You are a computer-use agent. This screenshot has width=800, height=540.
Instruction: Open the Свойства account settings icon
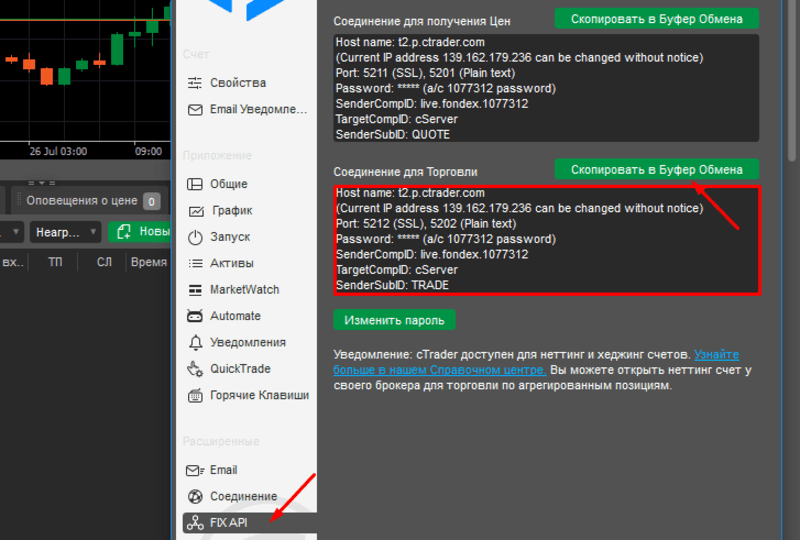(x=194, y=83)
